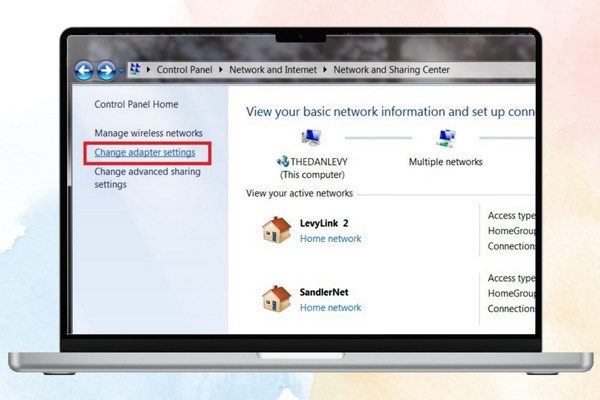Open Control Panel Home link
Screen dimensions: 600x400
click(136, 104)
